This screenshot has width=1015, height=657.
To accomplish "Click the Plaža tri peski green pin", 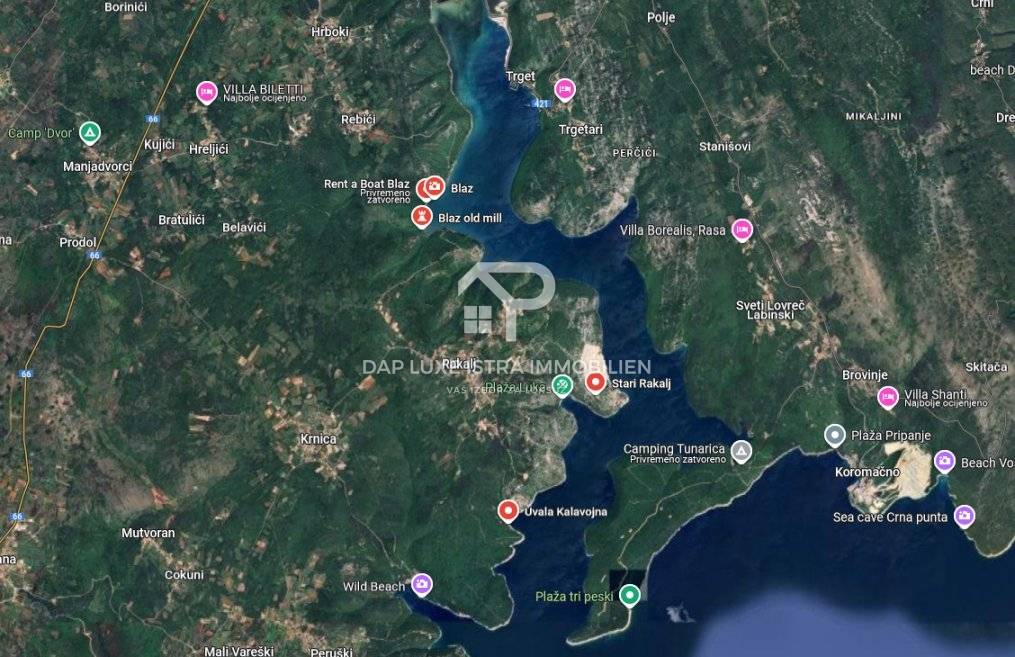I will click(629, 595).
